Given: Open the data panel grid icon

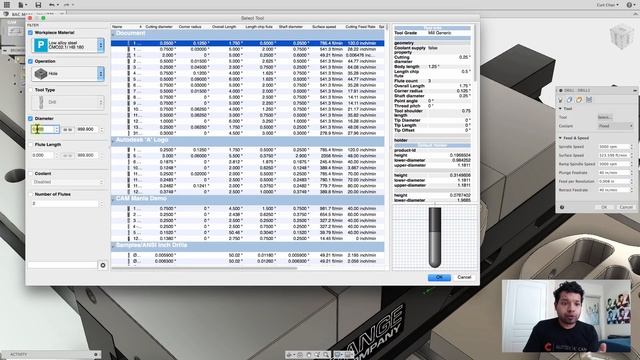Looking at the screenshot, I should tap(7, 5).
